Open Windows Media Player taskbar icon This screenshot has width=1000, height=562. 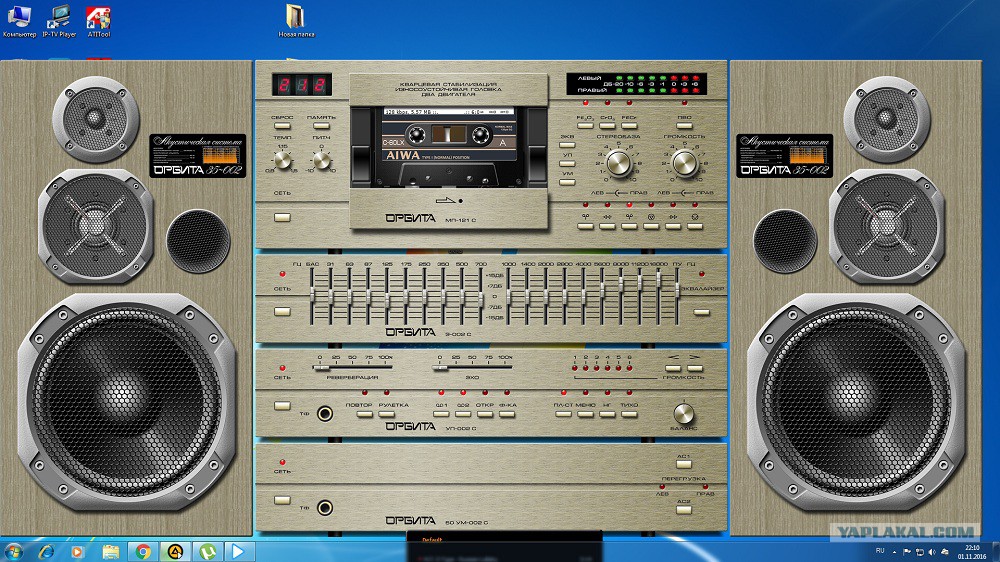click(78, 551)
